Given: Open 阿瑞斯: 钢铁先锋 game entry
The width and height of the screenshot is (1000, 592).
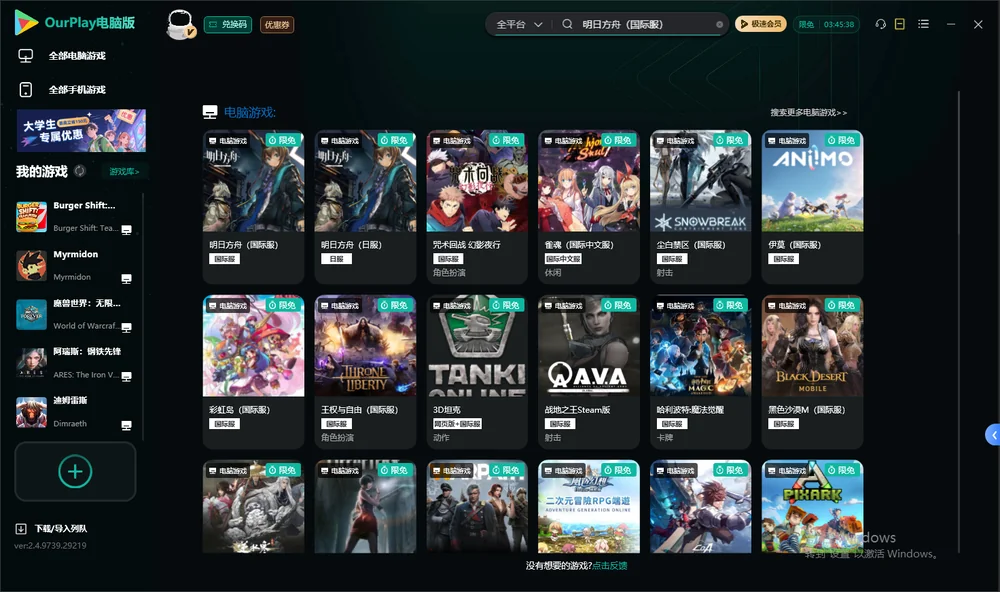Looking at the screenshot, I should [x=74, y=363].
